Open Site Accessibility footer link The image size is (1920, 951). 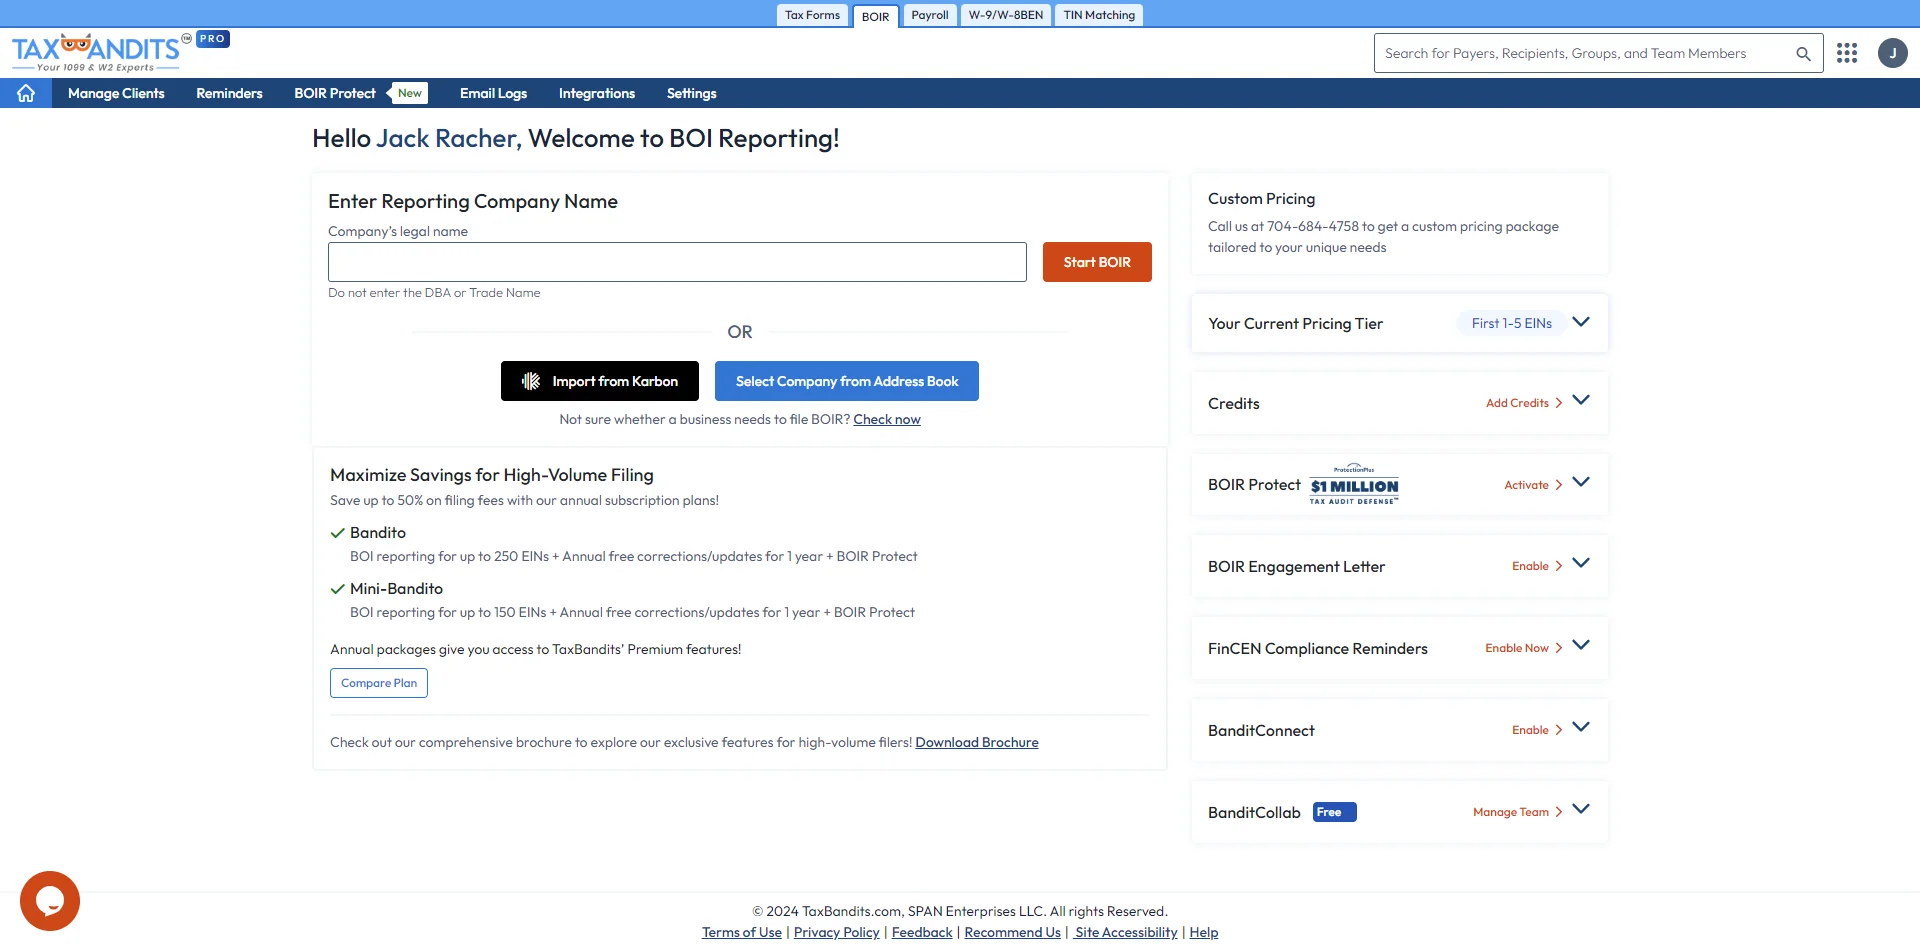coord(1126,932)
